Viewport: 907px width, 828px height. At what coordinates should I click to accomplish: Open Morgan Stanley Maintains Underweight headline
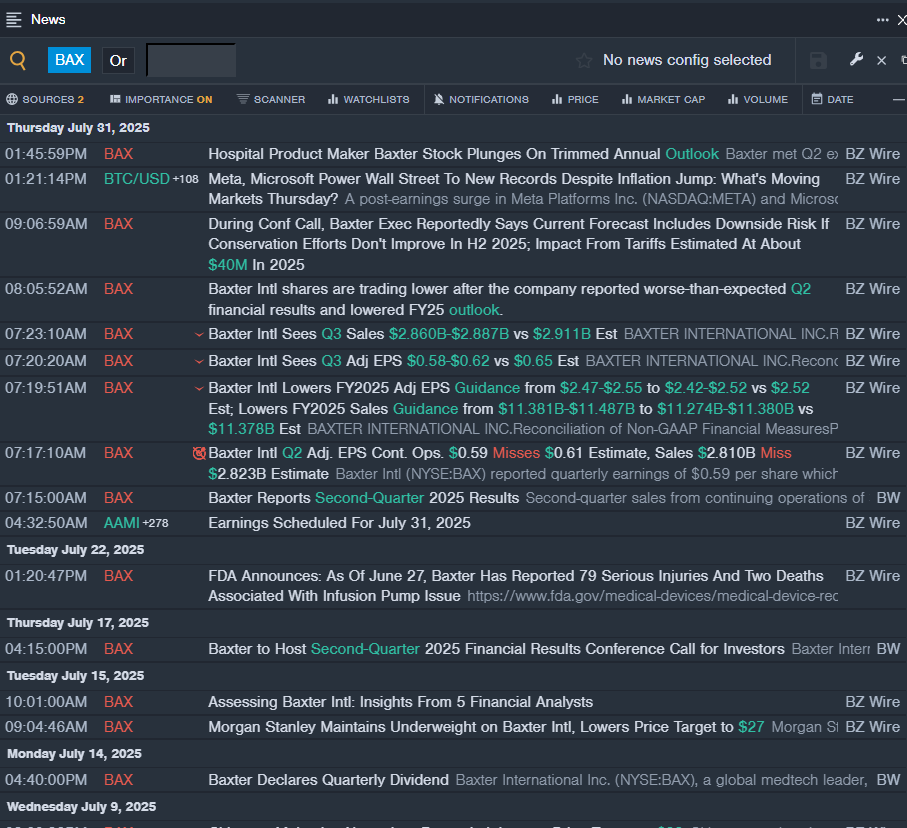(486, 727)
